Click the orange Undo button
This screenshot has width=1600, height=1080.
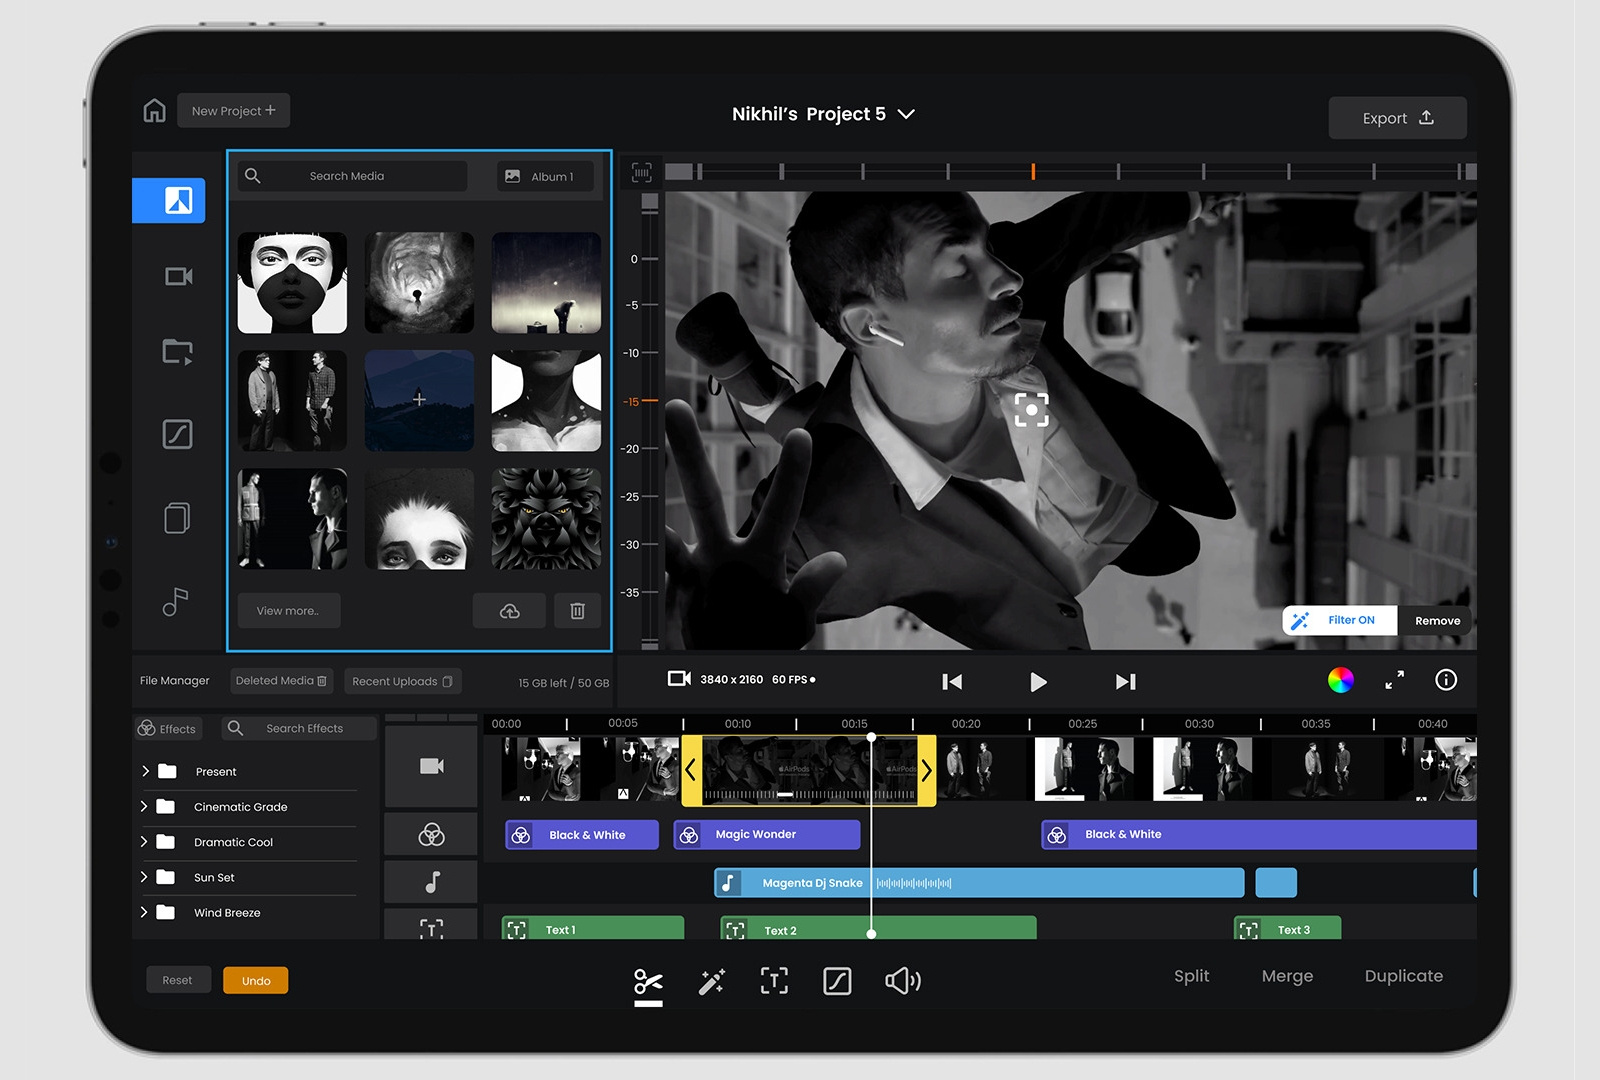coord(255,980)
